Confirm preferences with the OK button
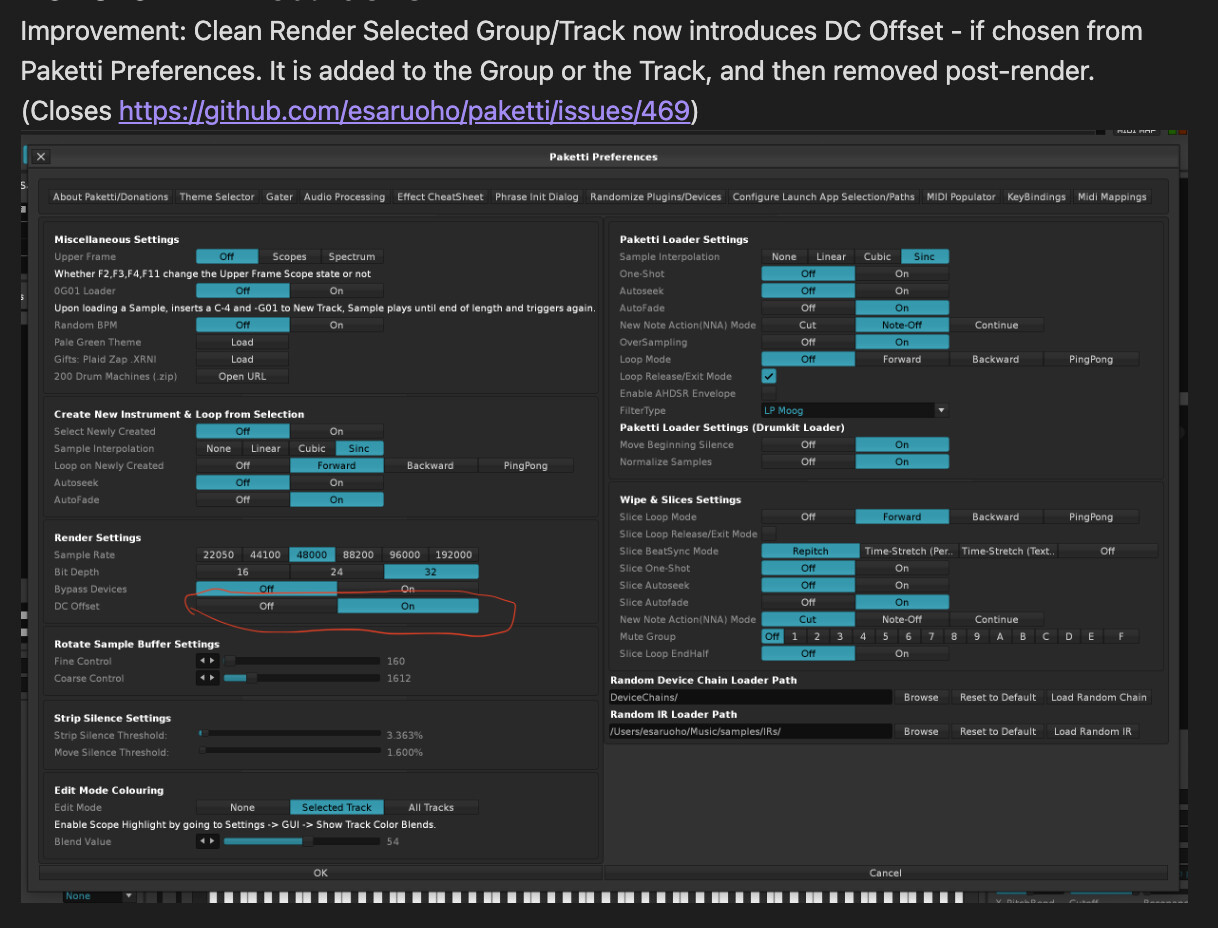 (x=320, y=873)
